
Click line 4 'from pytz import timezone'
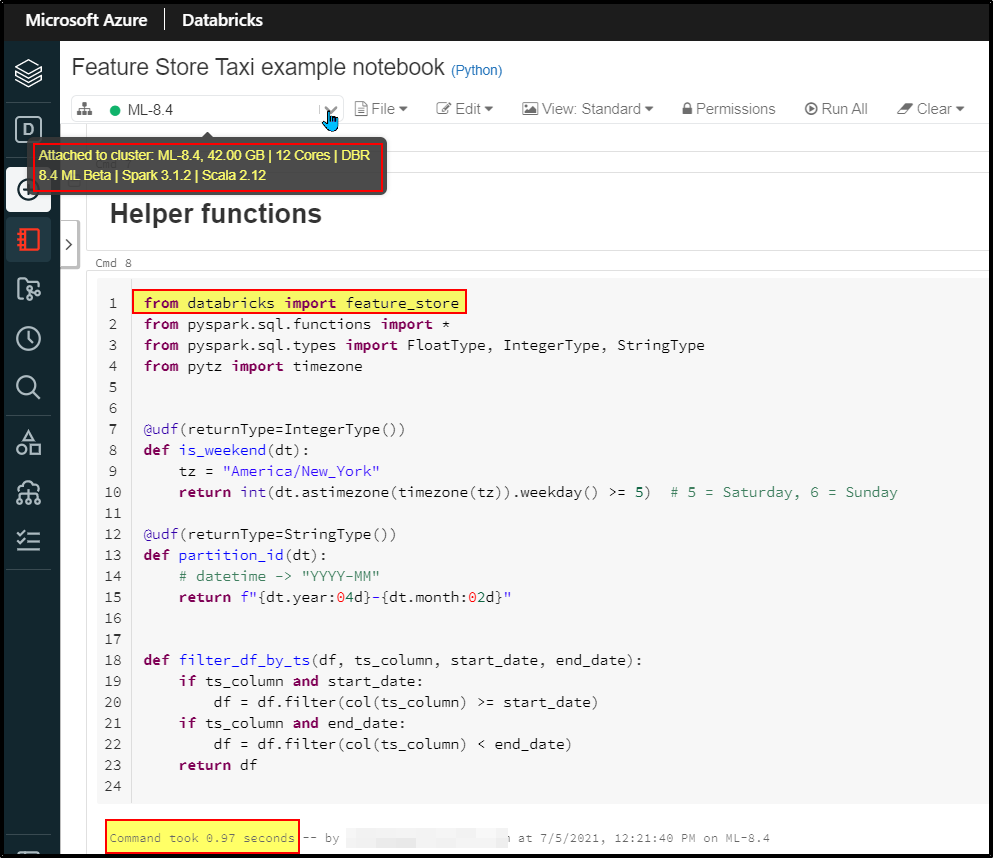(x=253, y=366)
